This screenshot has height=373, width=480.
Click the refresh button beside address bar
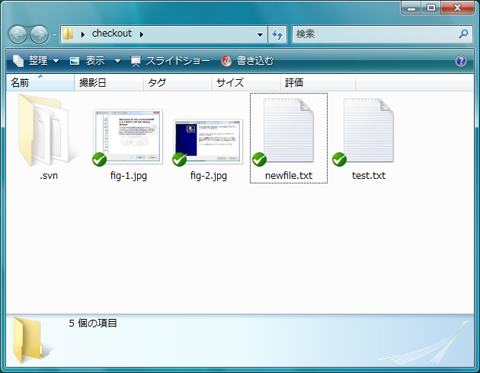coord(277,34)
